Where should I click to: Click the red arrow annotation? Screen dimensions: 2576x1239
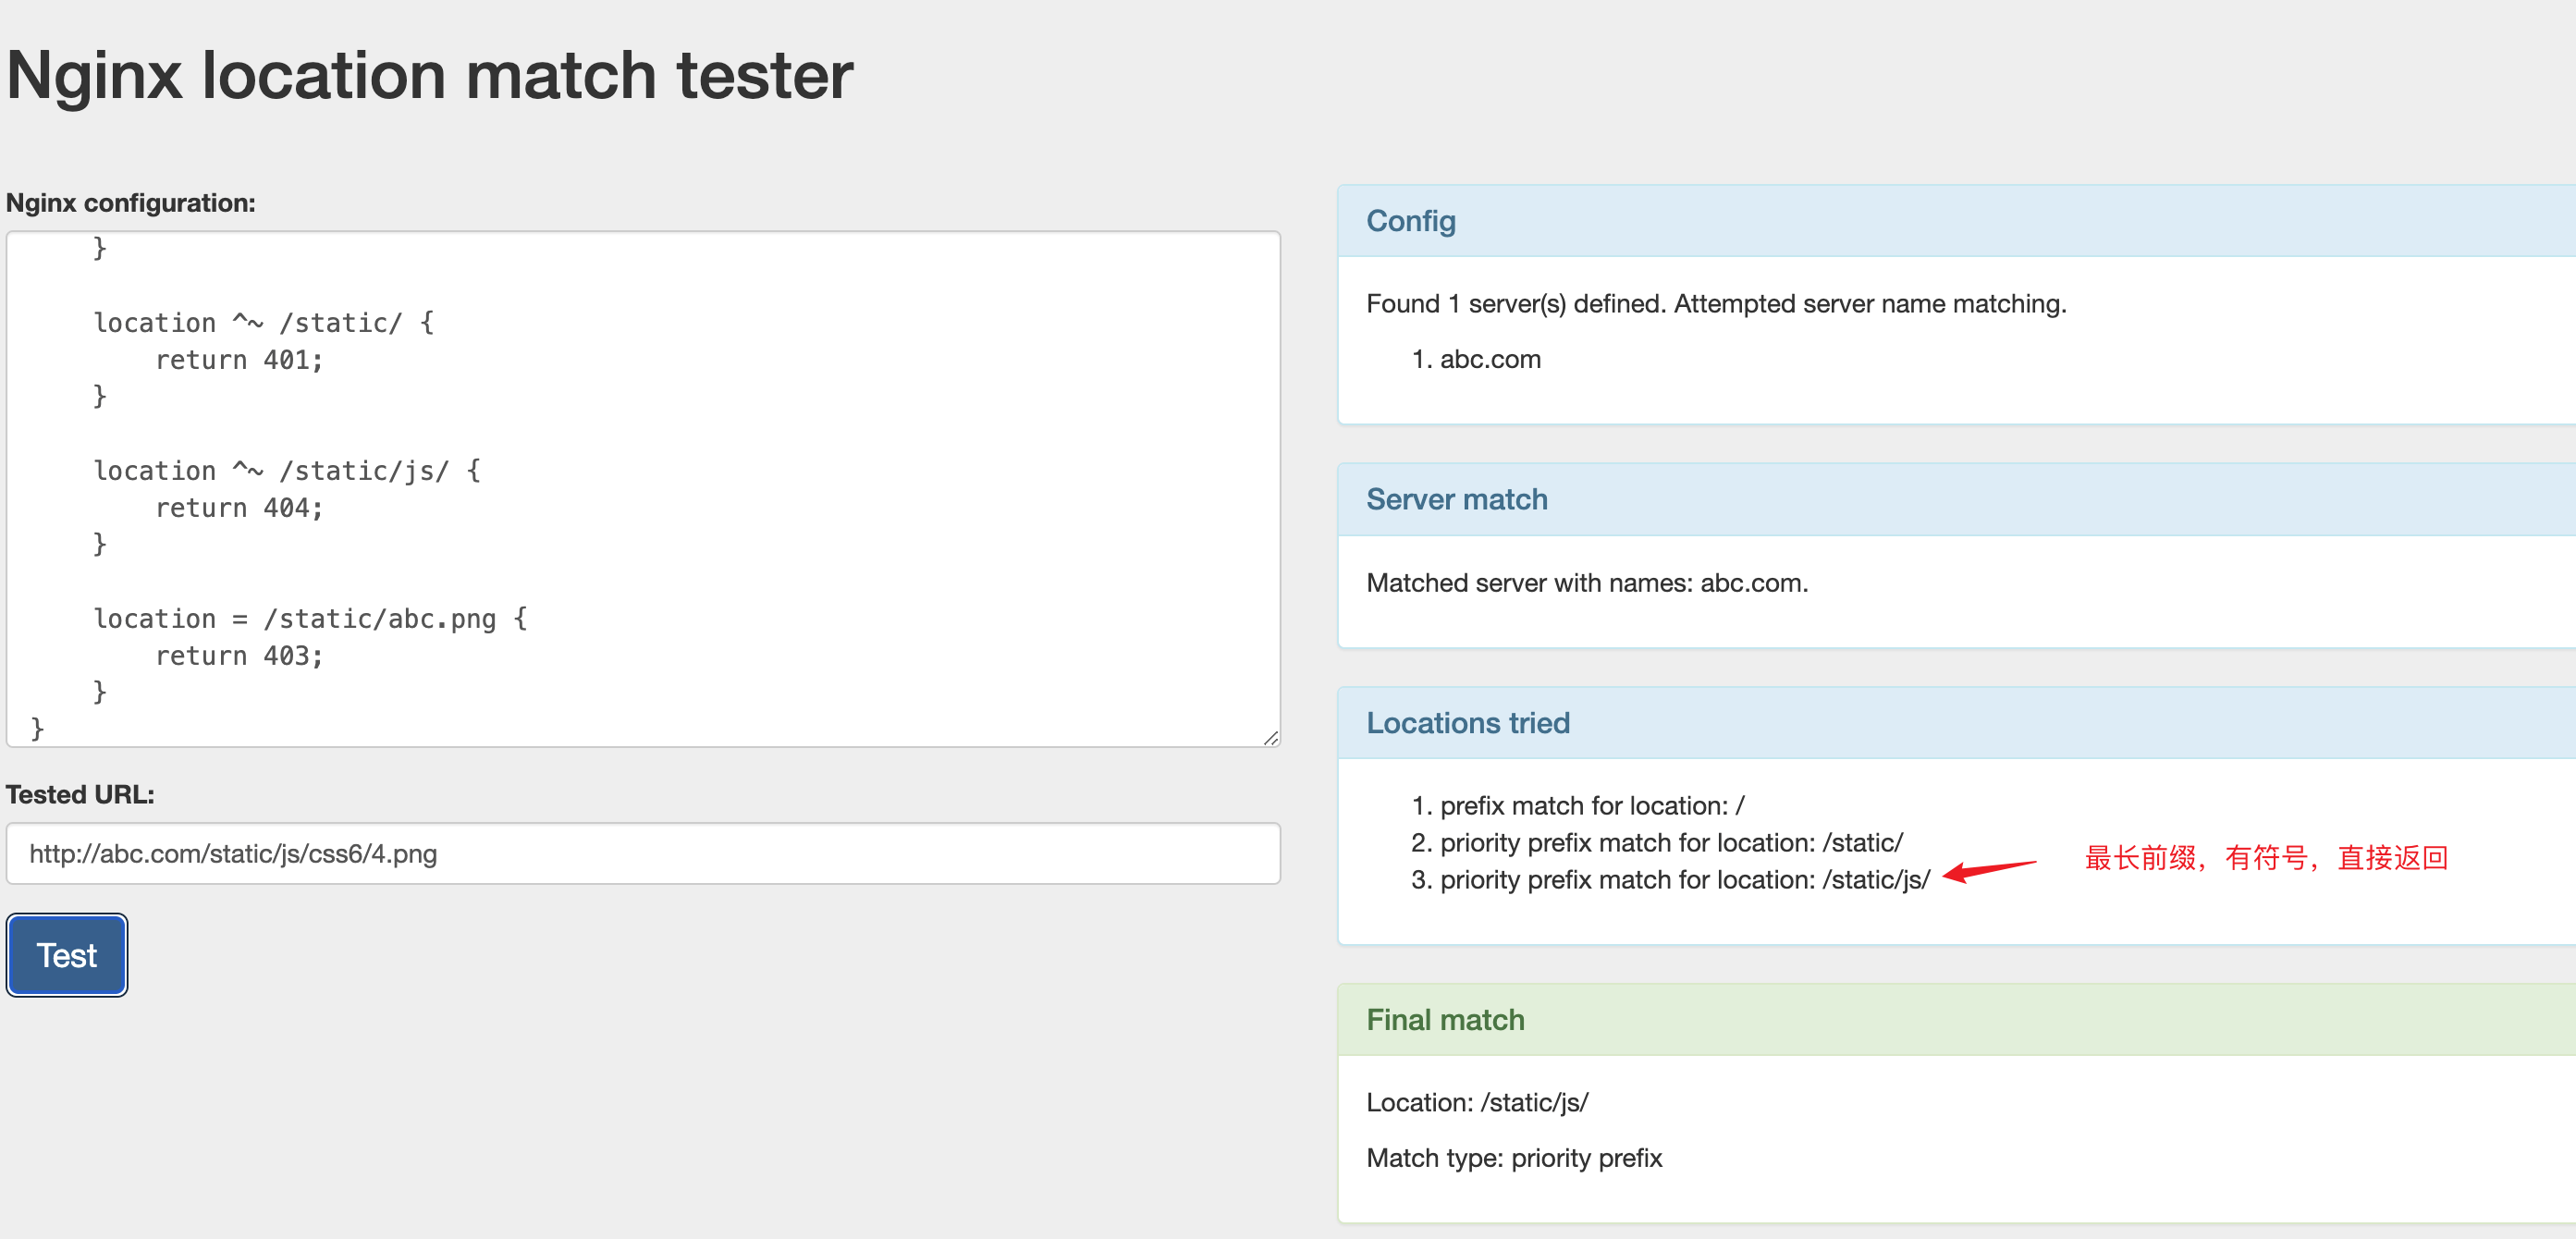[x=1989, y=869]
